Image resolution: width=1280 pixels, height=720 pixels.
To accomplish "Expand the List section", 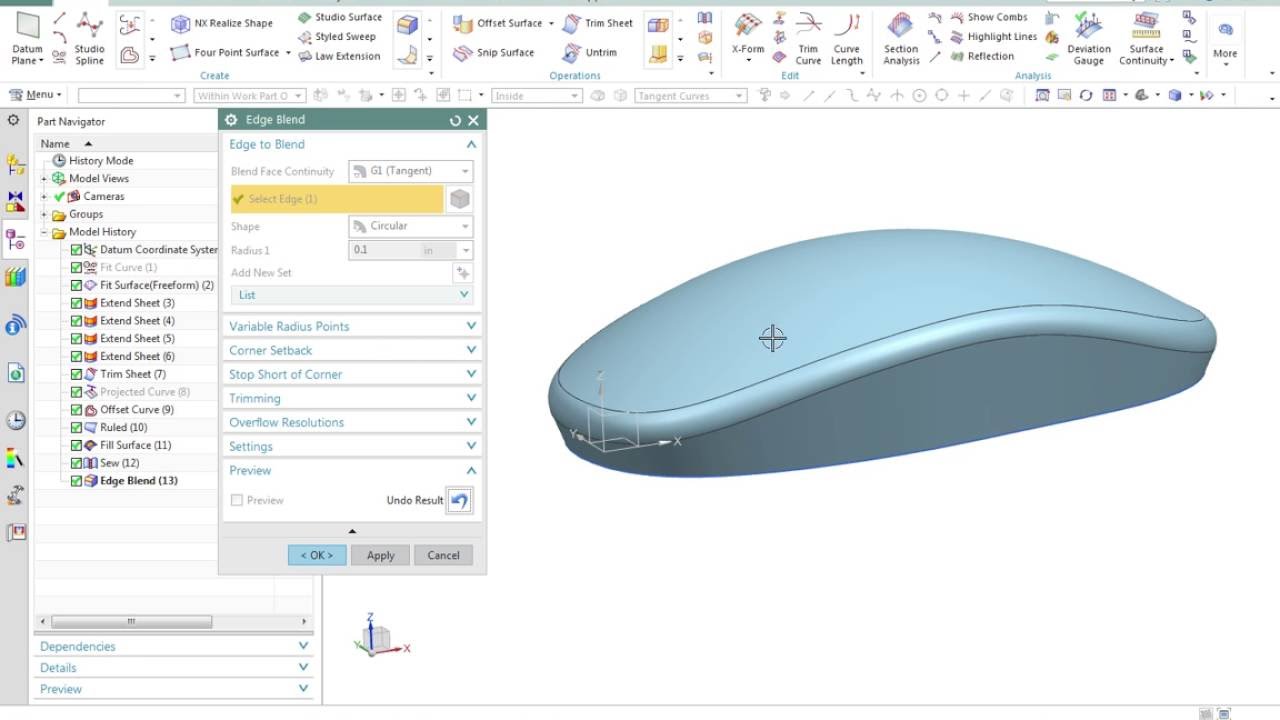I will tap(352, 295).
